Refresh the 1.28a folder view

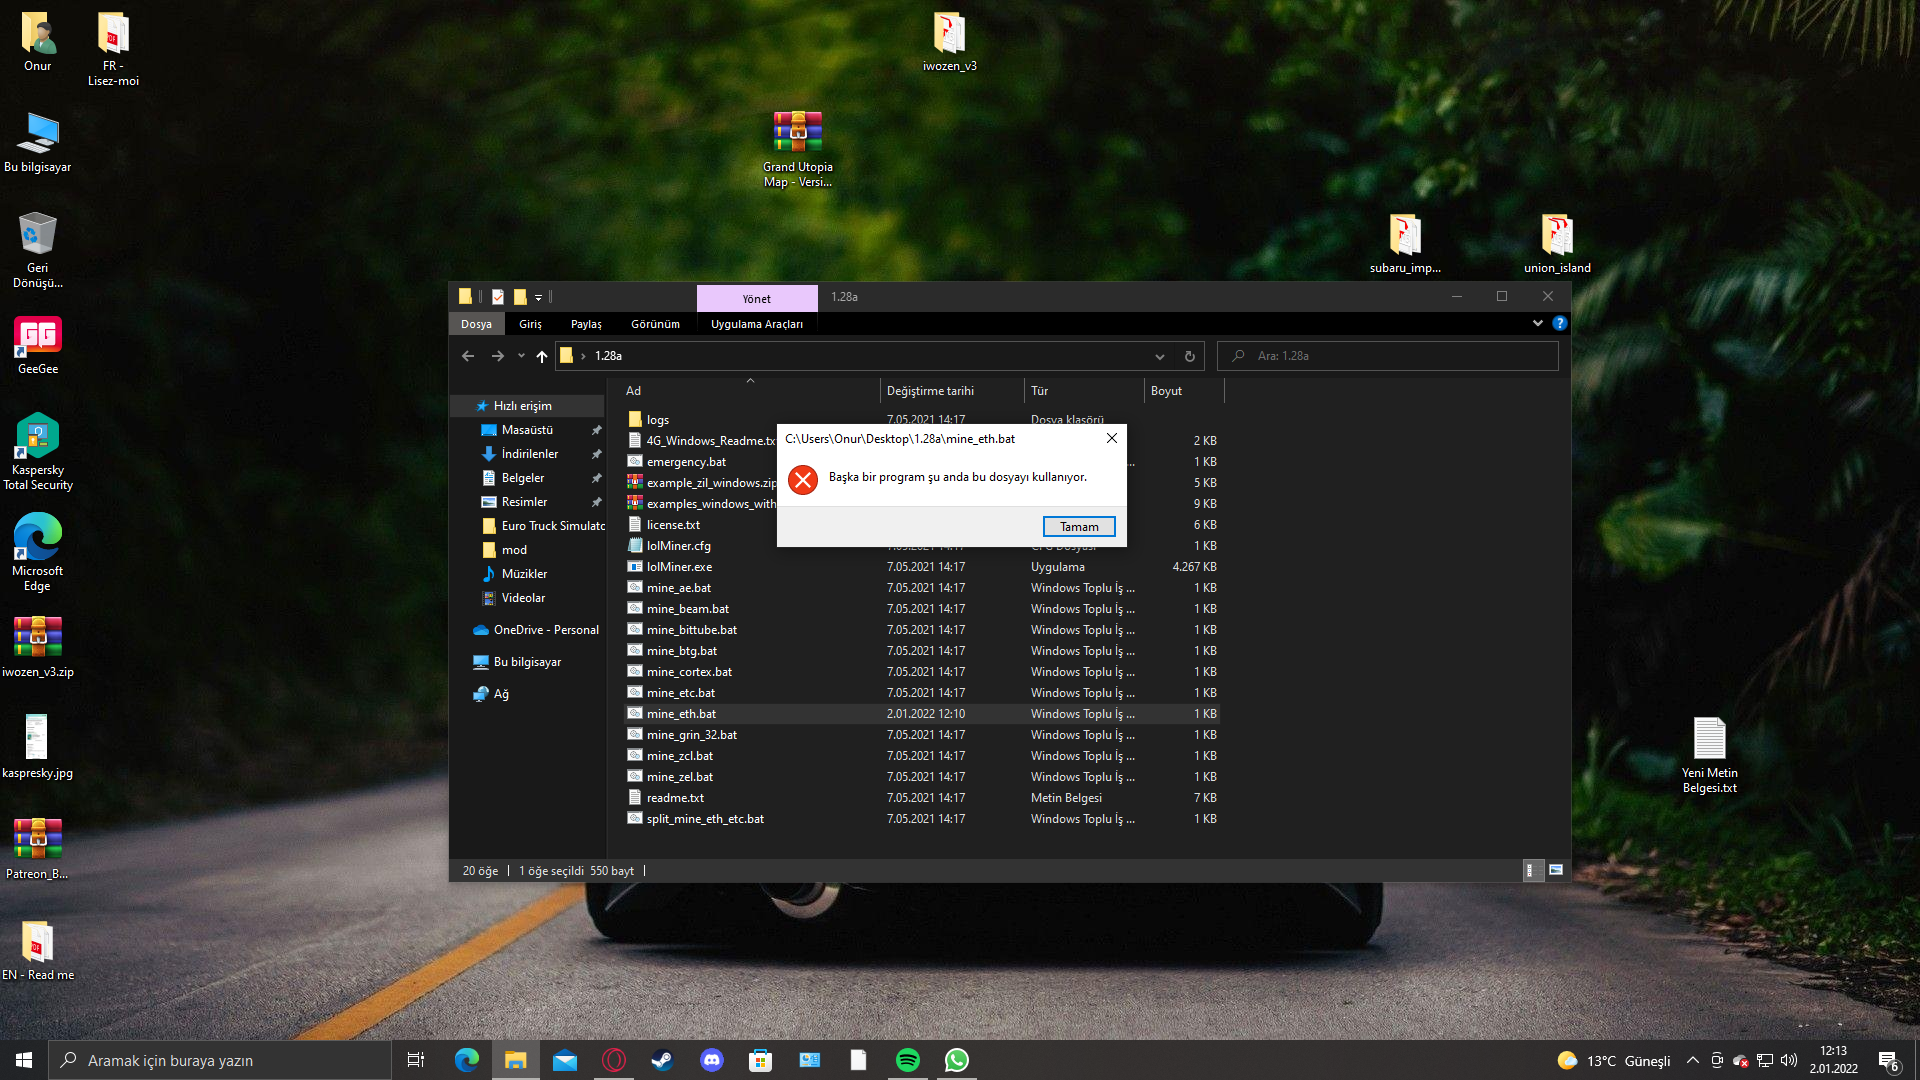[1189, 356]
